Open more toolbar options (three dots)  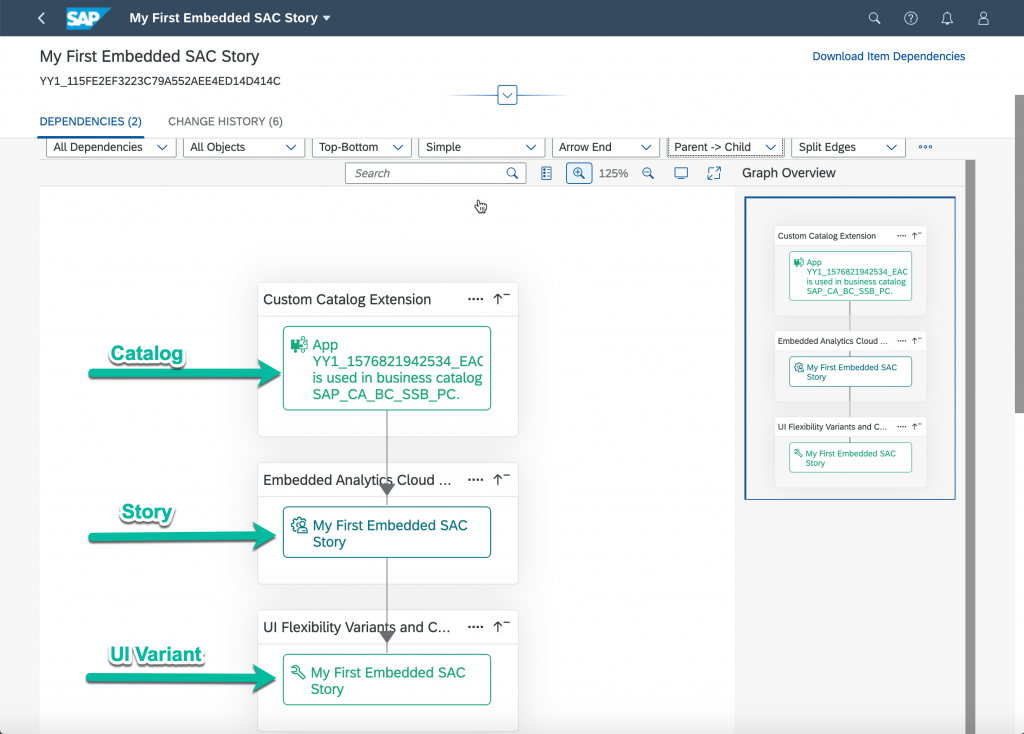click(x=925, y=147)
